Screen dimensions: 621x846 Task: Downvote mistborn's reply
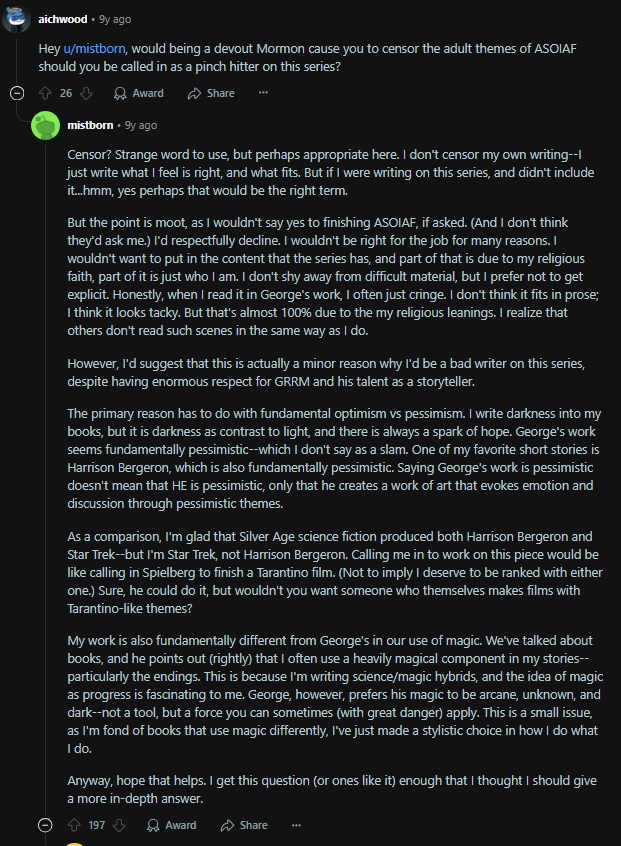pos(119,825)
